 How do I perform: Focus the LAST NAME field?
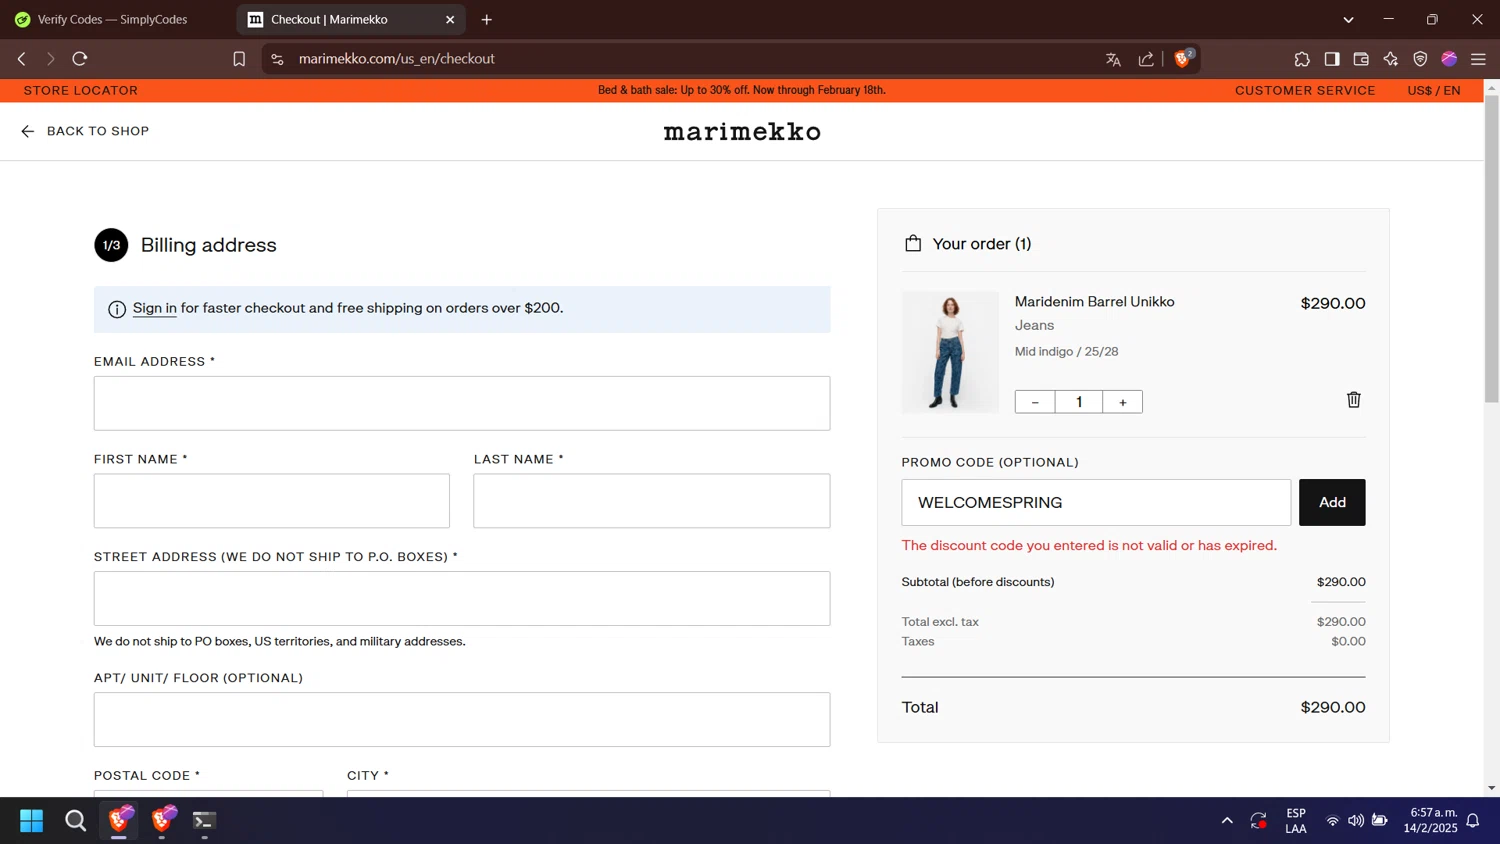[652, 501]
